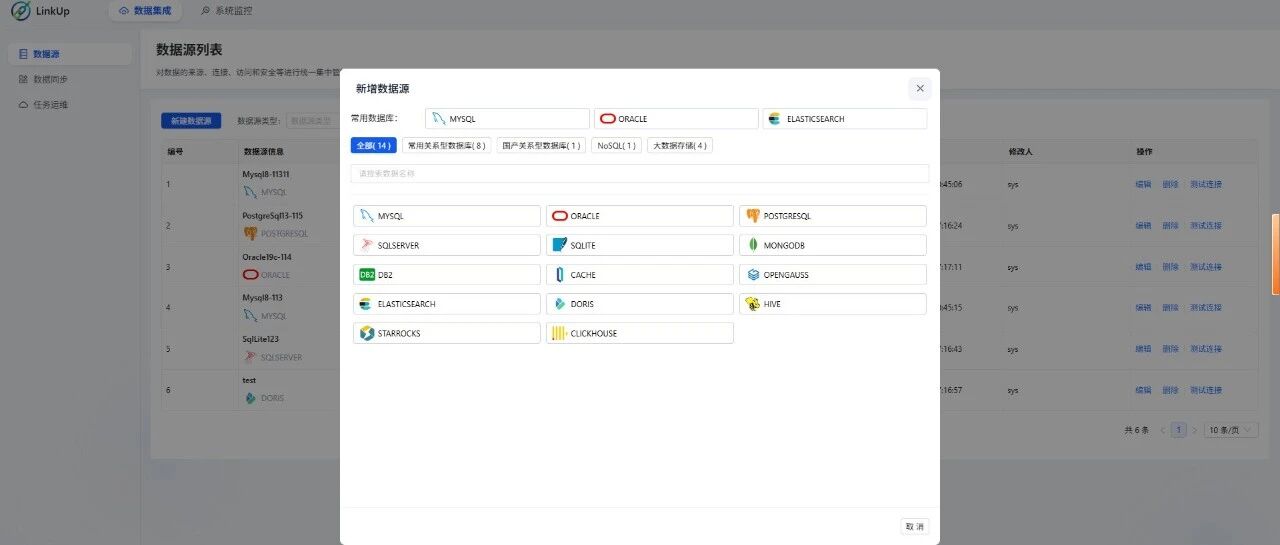Open the 数据集成 top navigation tab

click(x=145, y=11)
